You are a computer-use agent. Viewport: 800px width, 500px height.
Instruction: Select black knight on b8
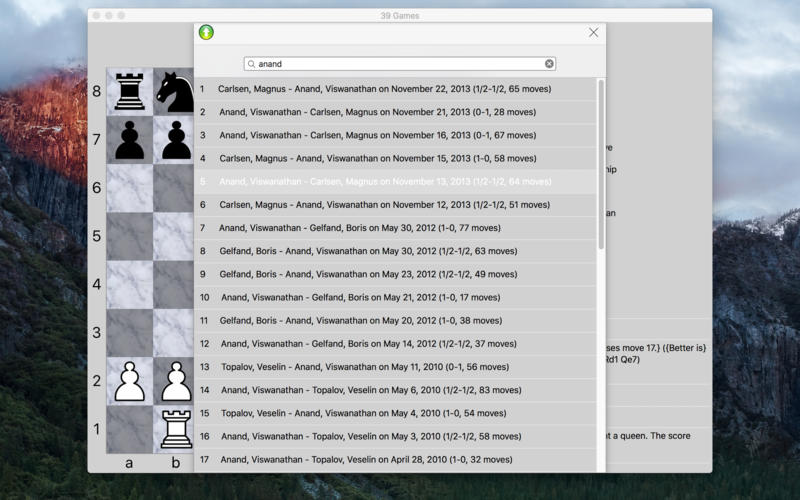click(x=175, y=92)
